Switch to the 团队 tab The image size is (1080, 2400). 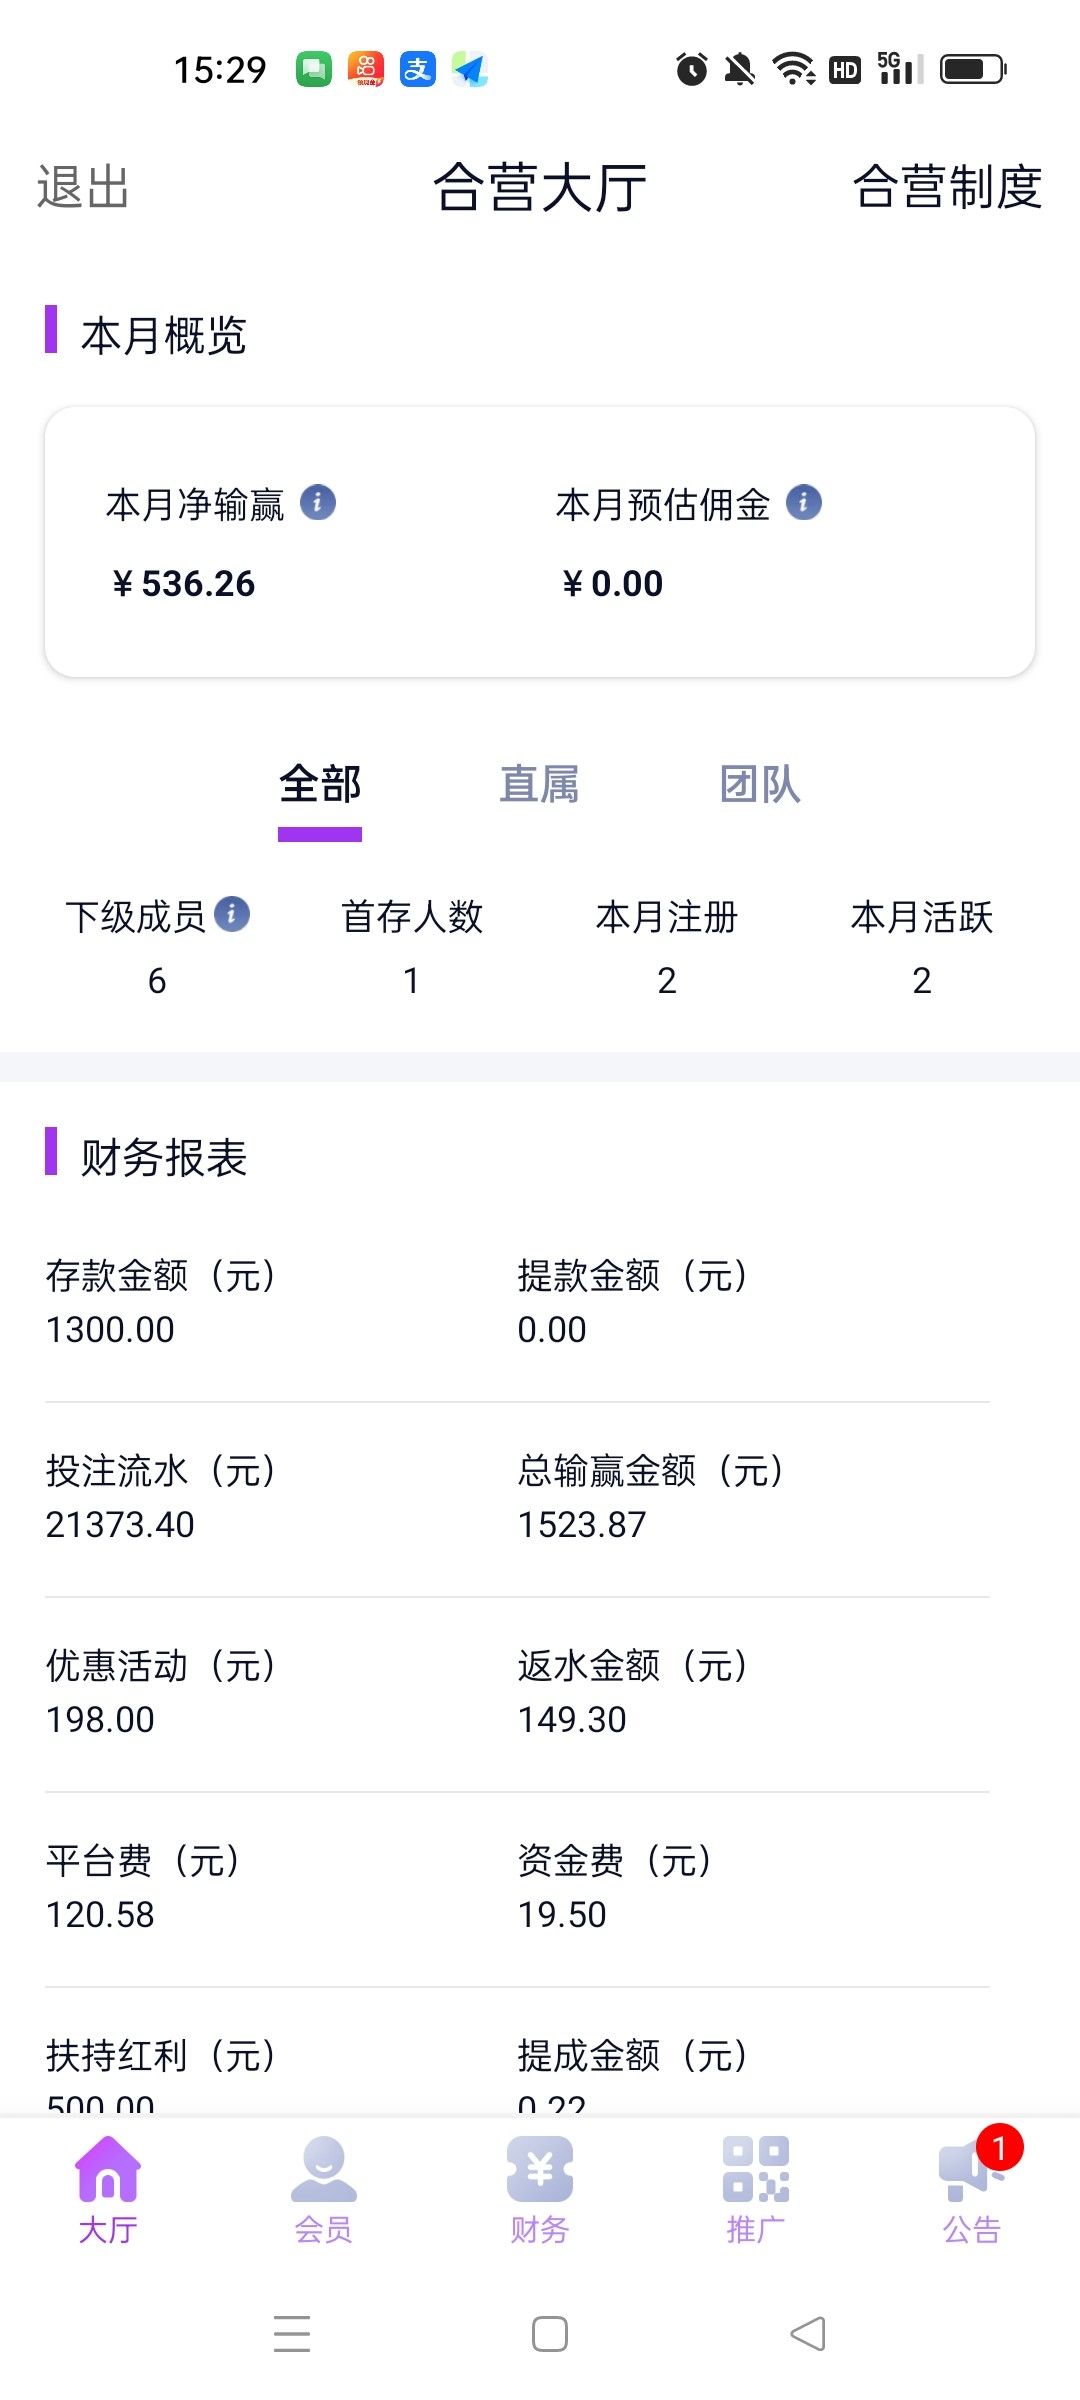[x=760, y=785]
